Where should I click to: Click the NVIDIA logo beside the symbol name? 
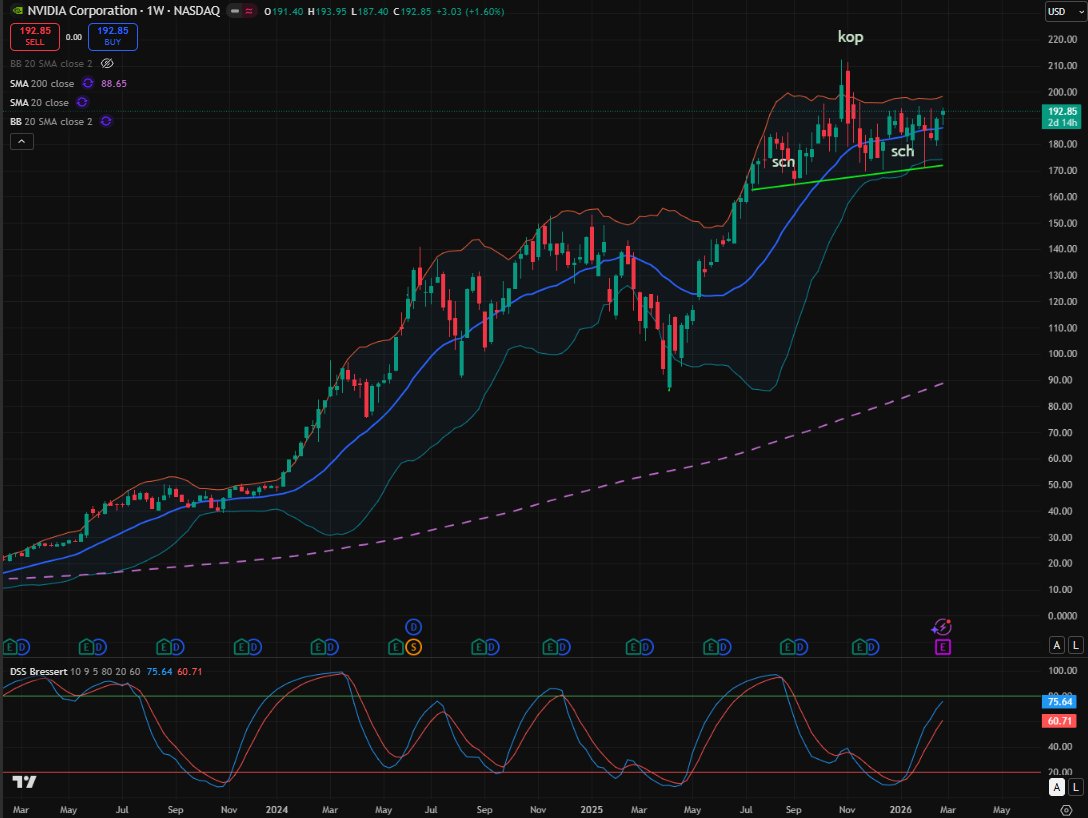(17, 11)
